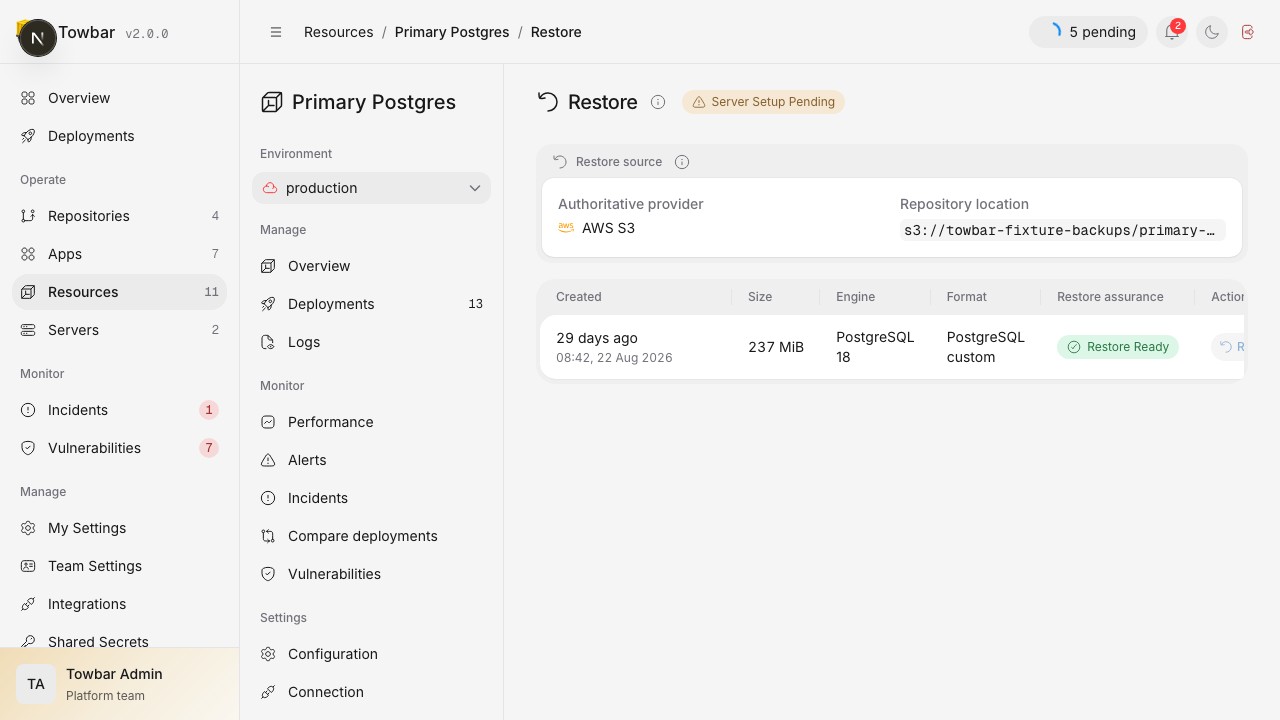Open Compare deployments page

pyautogui.click(x=371, y=536)
